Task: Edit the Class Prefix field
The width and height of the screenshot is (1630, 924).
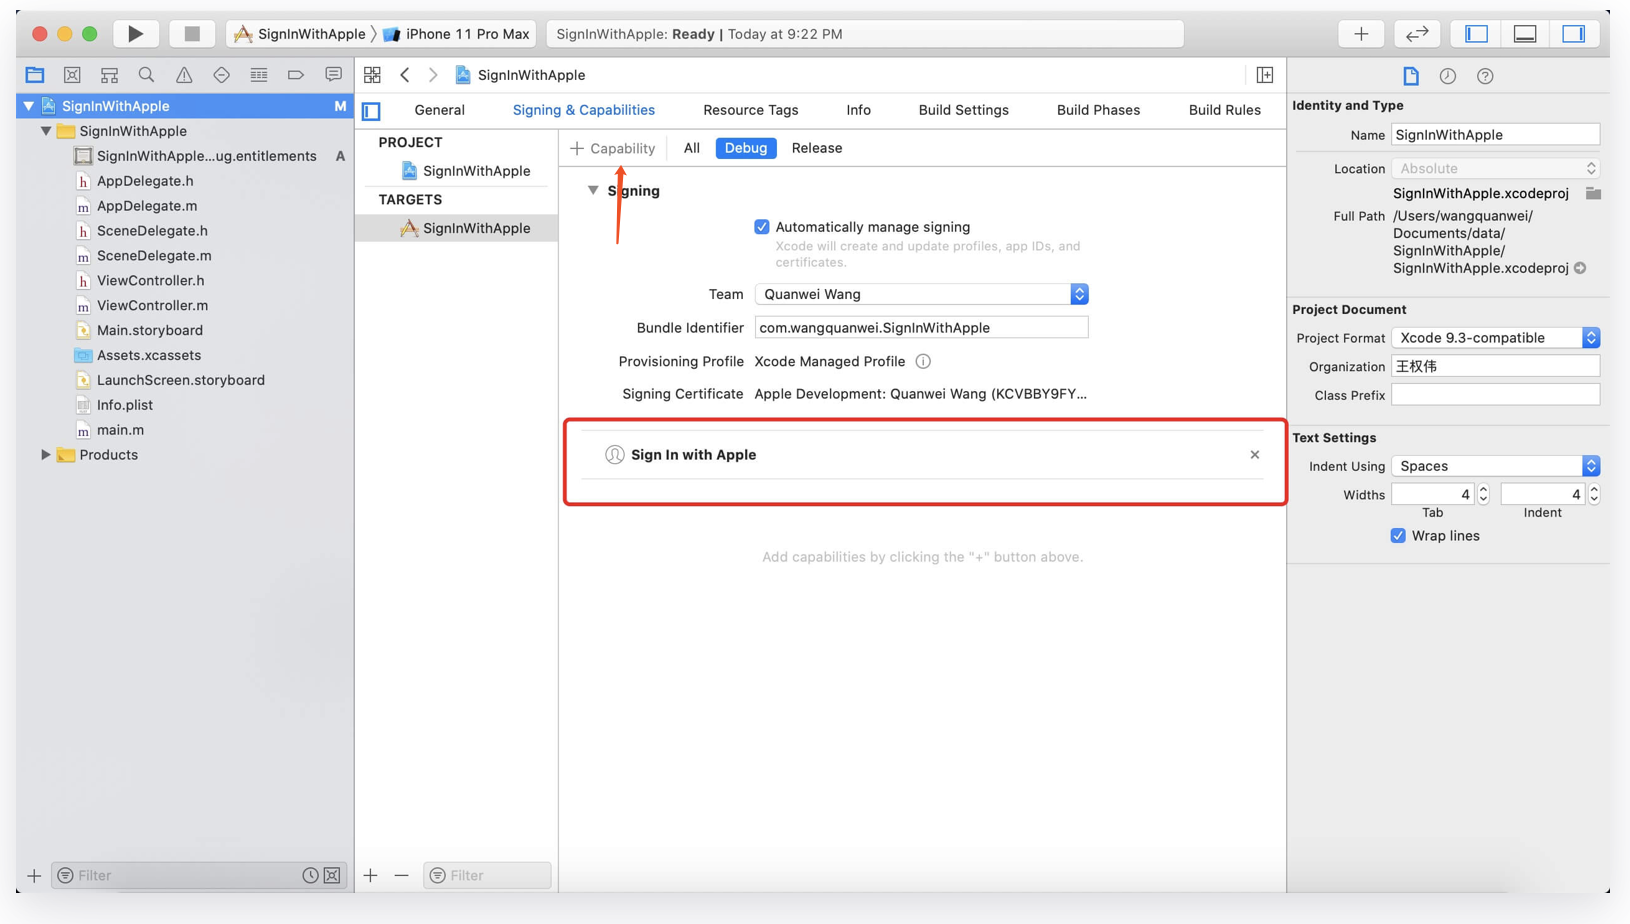Action: [1495, 395]
